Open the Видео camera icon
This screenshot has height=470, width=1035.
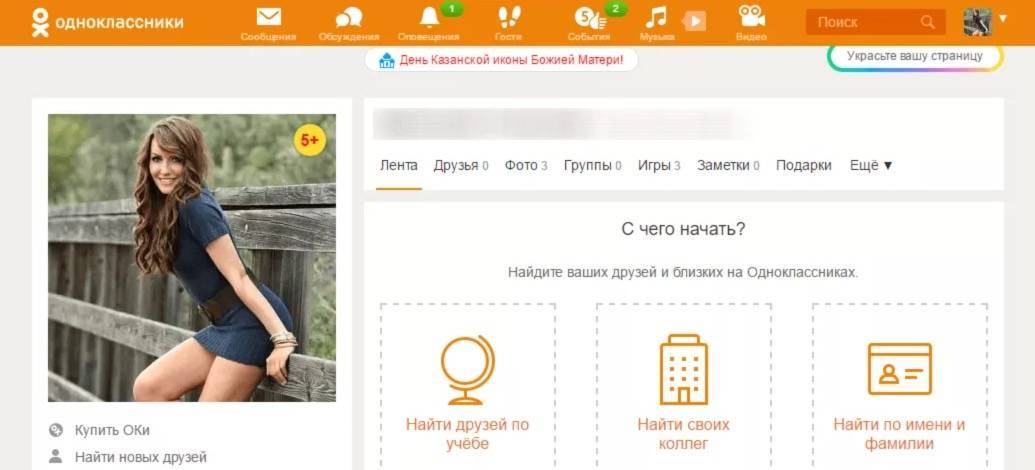click(x=751, y=16)
